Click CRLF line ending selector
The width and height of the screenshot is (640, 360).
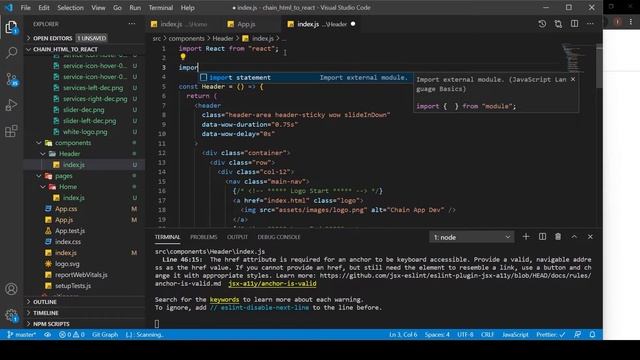pyautogui.click(x=487, y=335)
